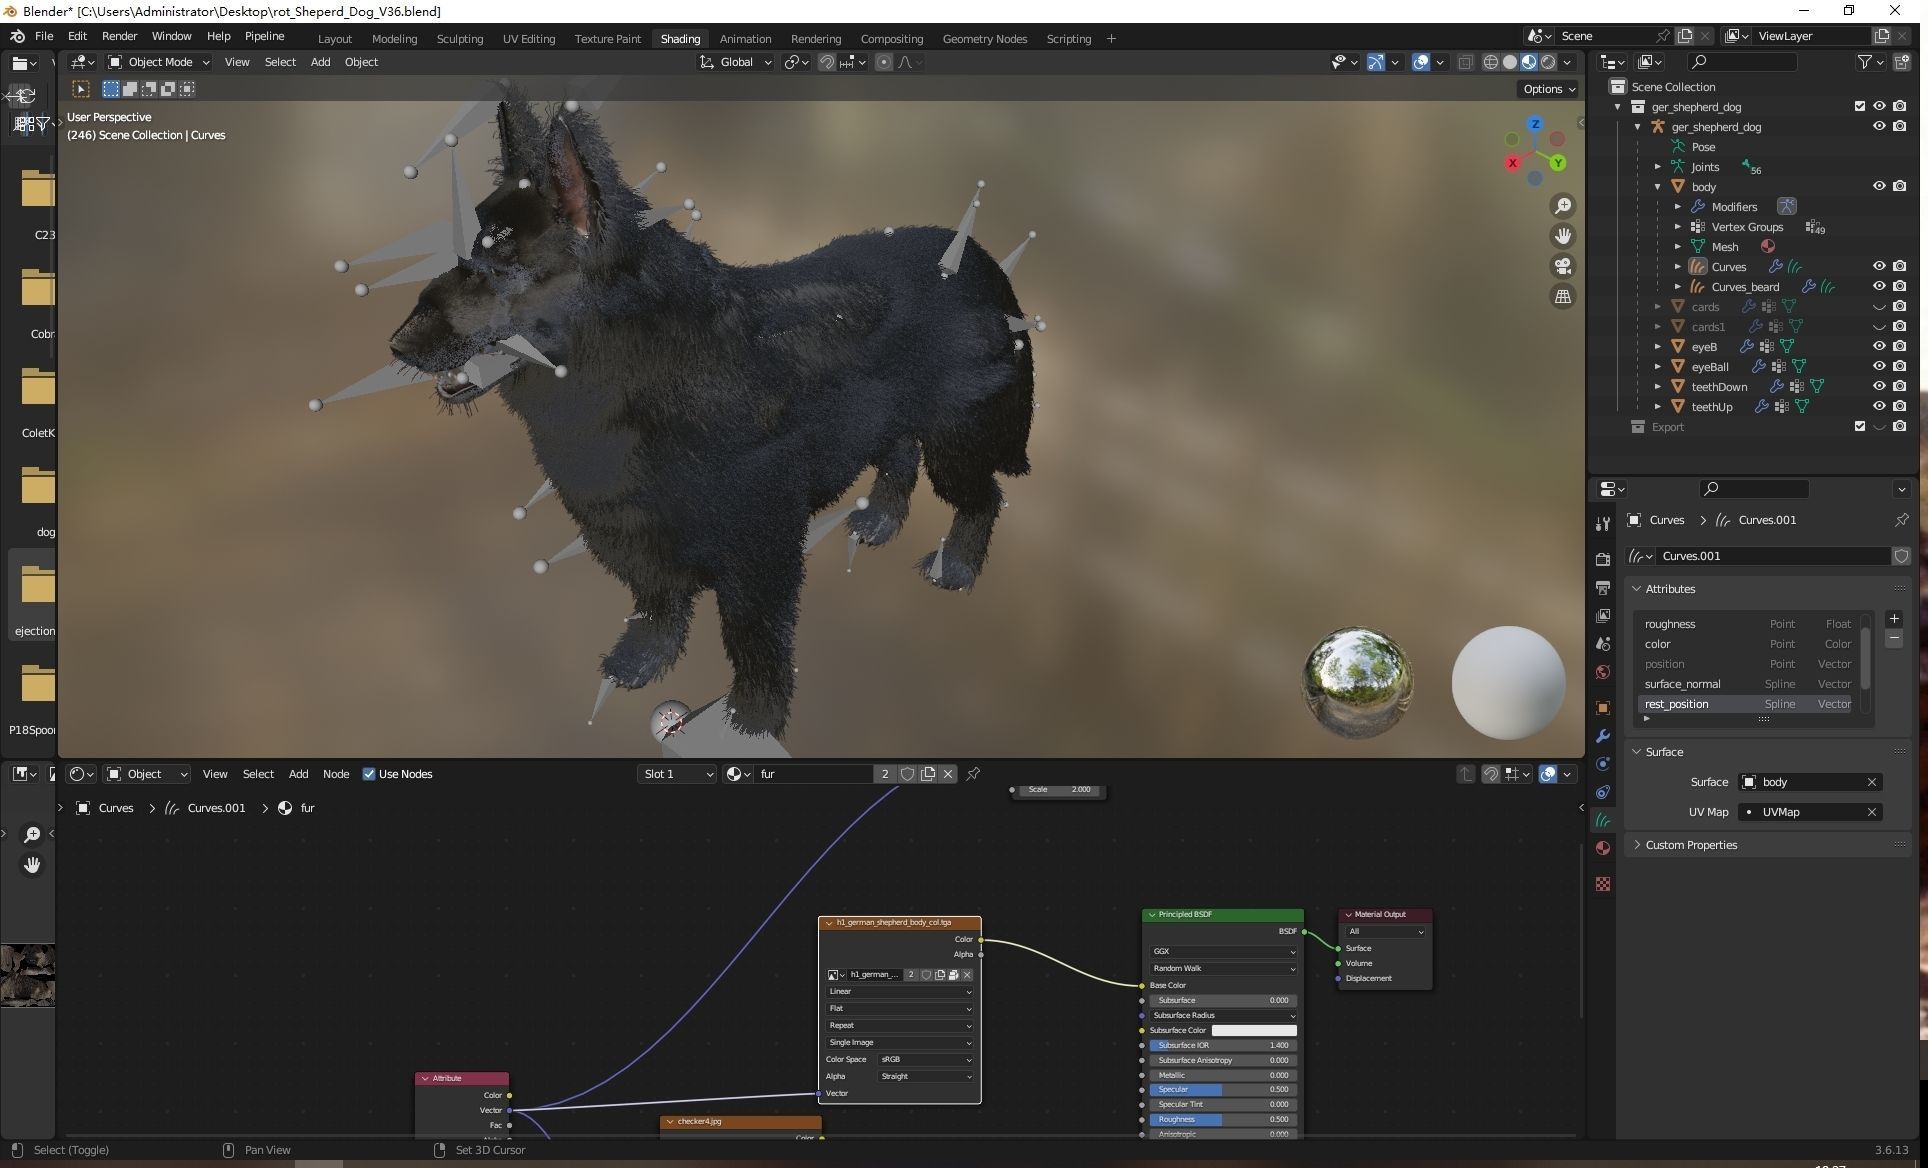Collapse the Attributes panel

click(x=1637, y=589)
